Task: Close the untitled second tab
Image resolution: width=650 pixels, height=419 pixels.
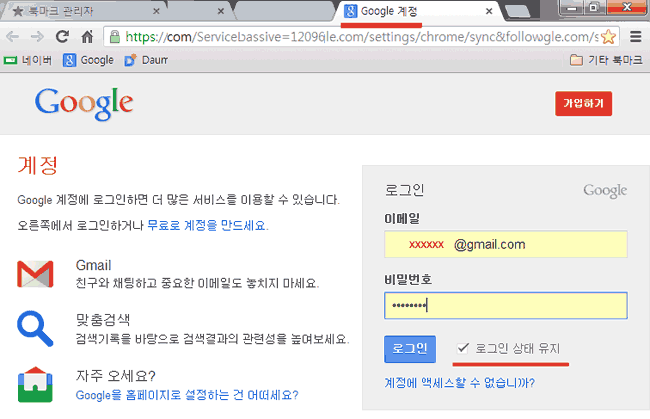Action: (x=221, y=11)
